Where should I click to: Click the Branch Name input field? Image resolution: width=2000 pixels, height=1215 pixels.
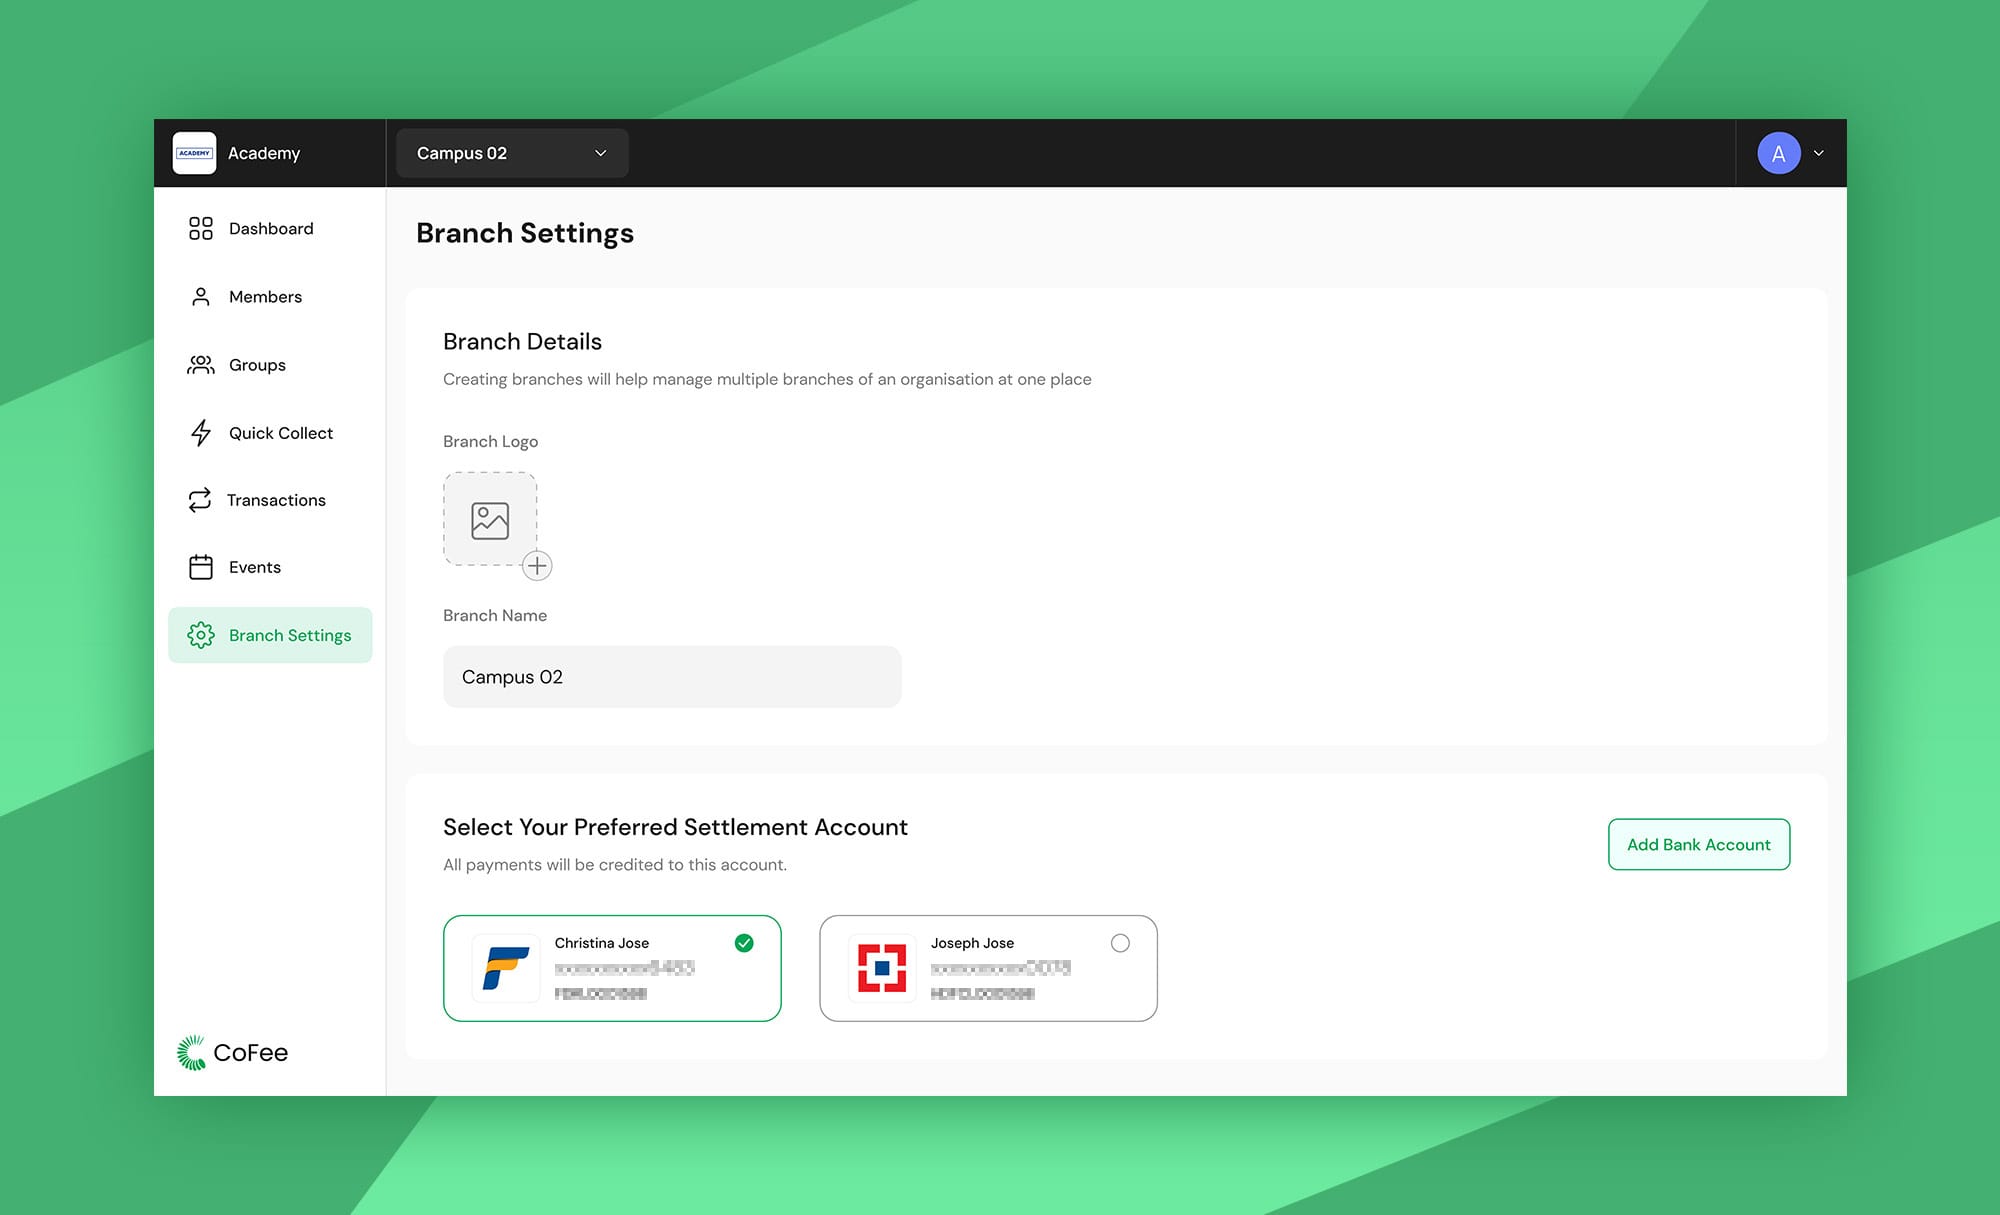click(672, 677)
